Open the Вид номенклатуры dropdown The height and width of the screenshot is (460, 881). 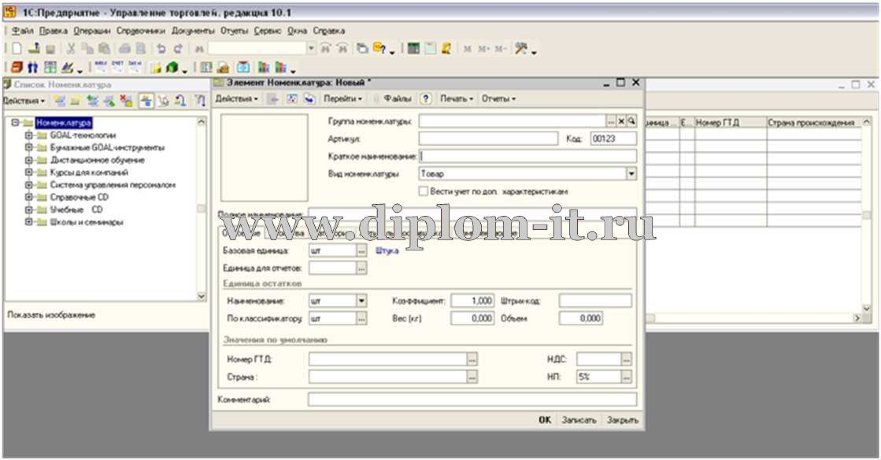click(631, 173)
